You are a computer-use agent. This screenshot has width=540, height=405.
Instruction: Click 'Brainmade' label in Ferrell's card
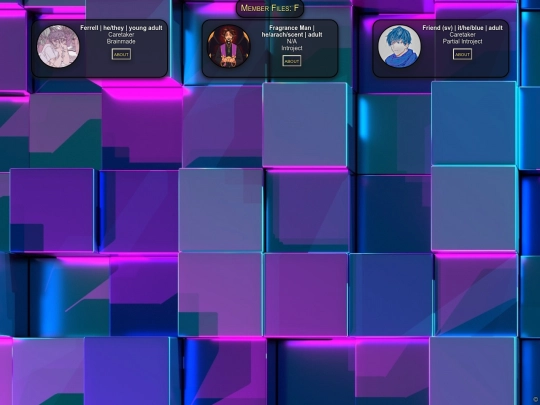(121, 41)
